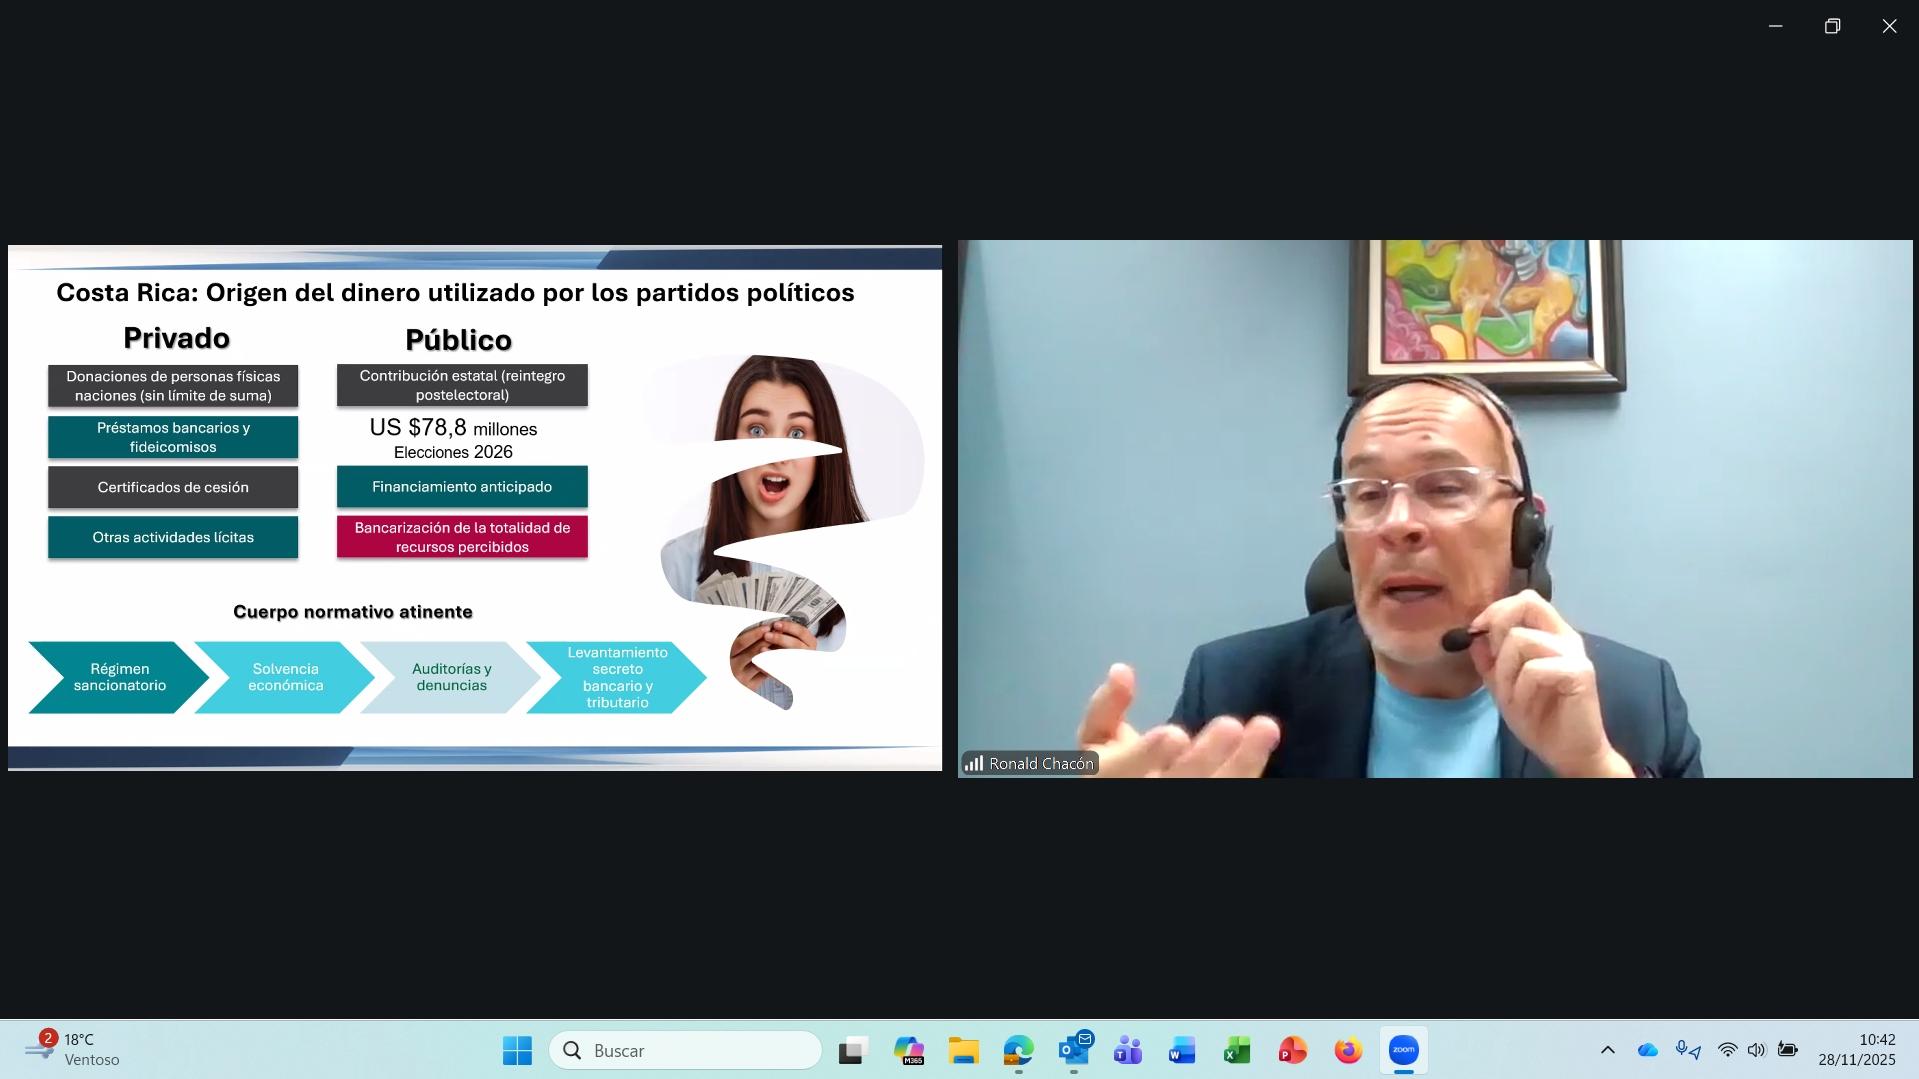Viewport: 1919px width, 1079px height.
Task: Open the OneDrive cloud tray icon
Action: 1647,1050
